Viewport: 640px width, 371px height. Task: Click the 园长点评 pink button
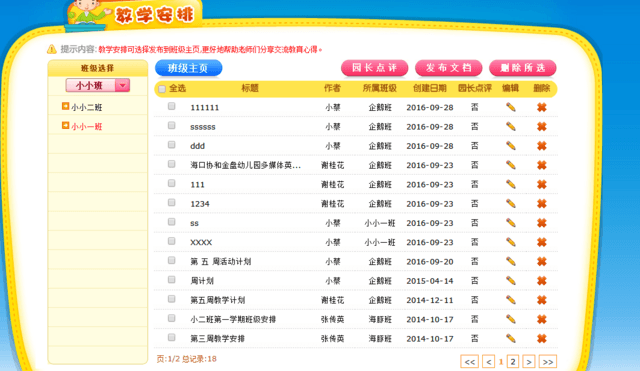tap(375, 68)
